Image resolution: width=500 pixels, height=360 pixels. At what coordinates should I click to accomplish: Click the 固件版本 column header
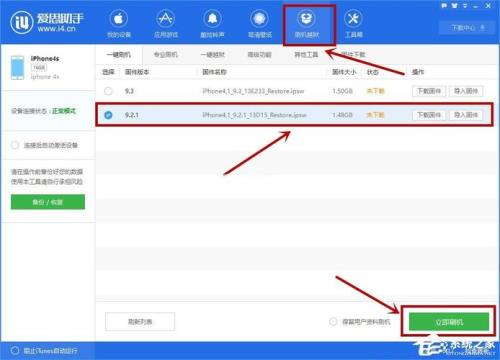coord(137,72)
